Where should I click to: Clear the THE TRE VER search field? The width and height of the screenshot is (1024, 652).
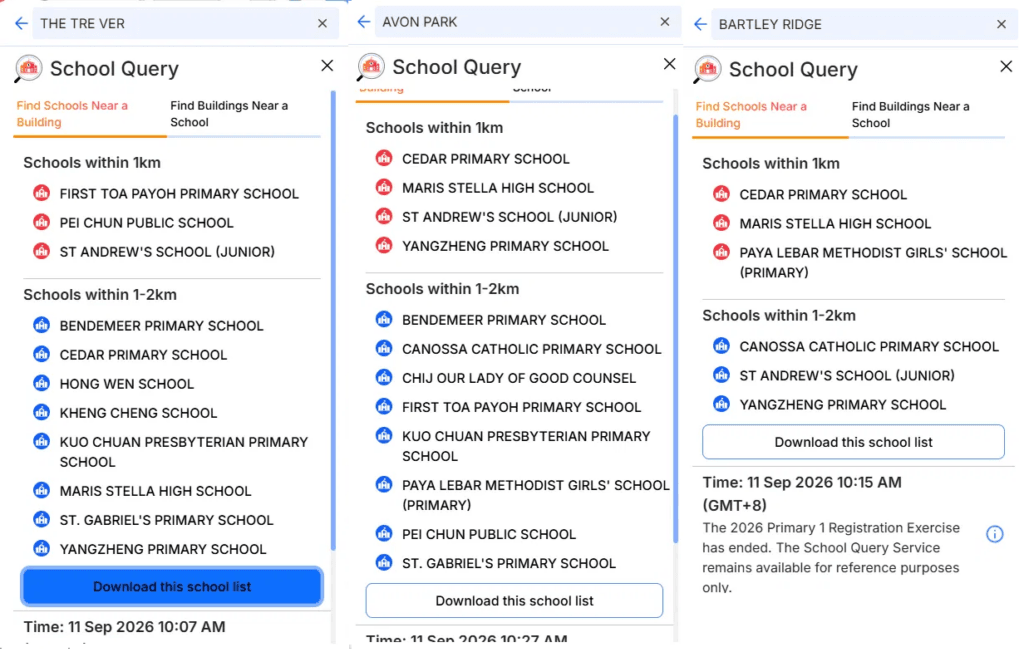pos(323,24)
